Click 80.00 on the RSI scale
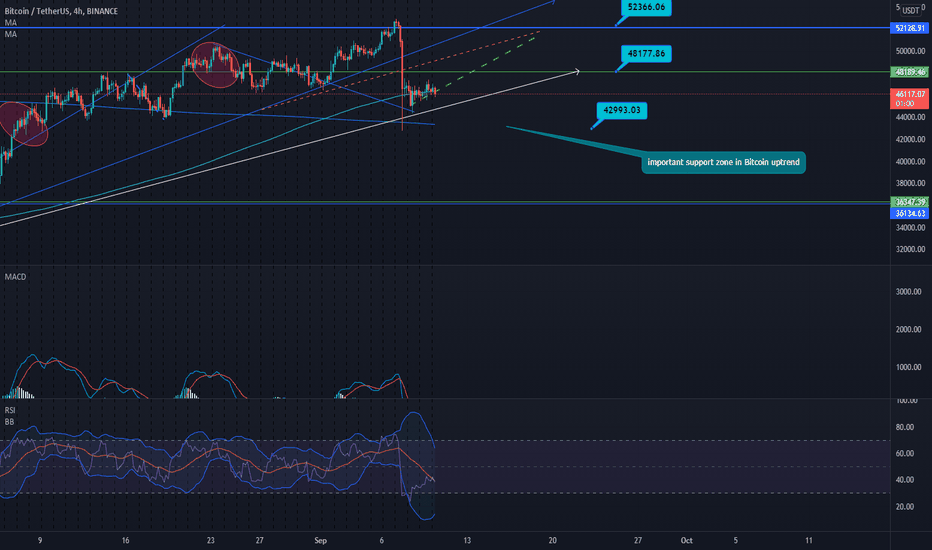This screenshot has width=932, height=550. click(905, 427)
